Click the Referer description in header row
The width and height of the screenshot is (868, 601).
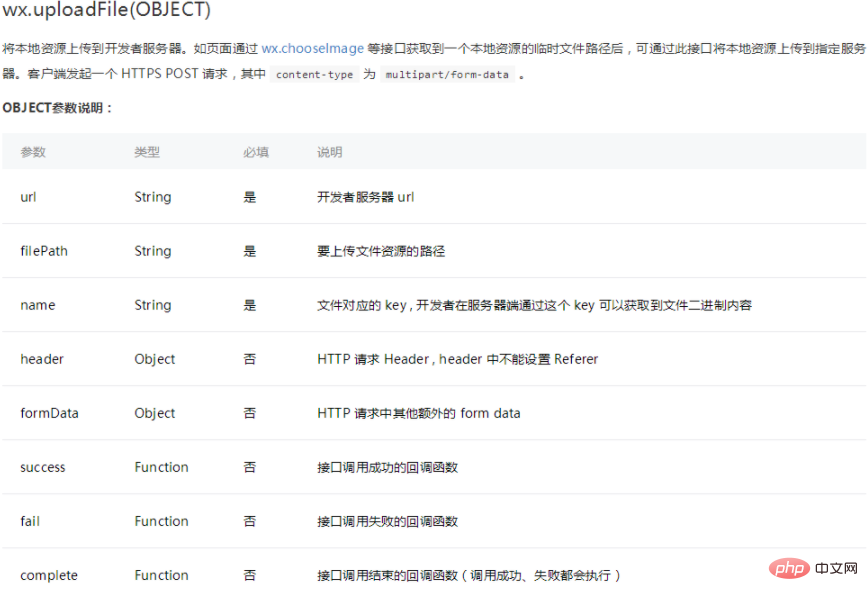(457, 359)
